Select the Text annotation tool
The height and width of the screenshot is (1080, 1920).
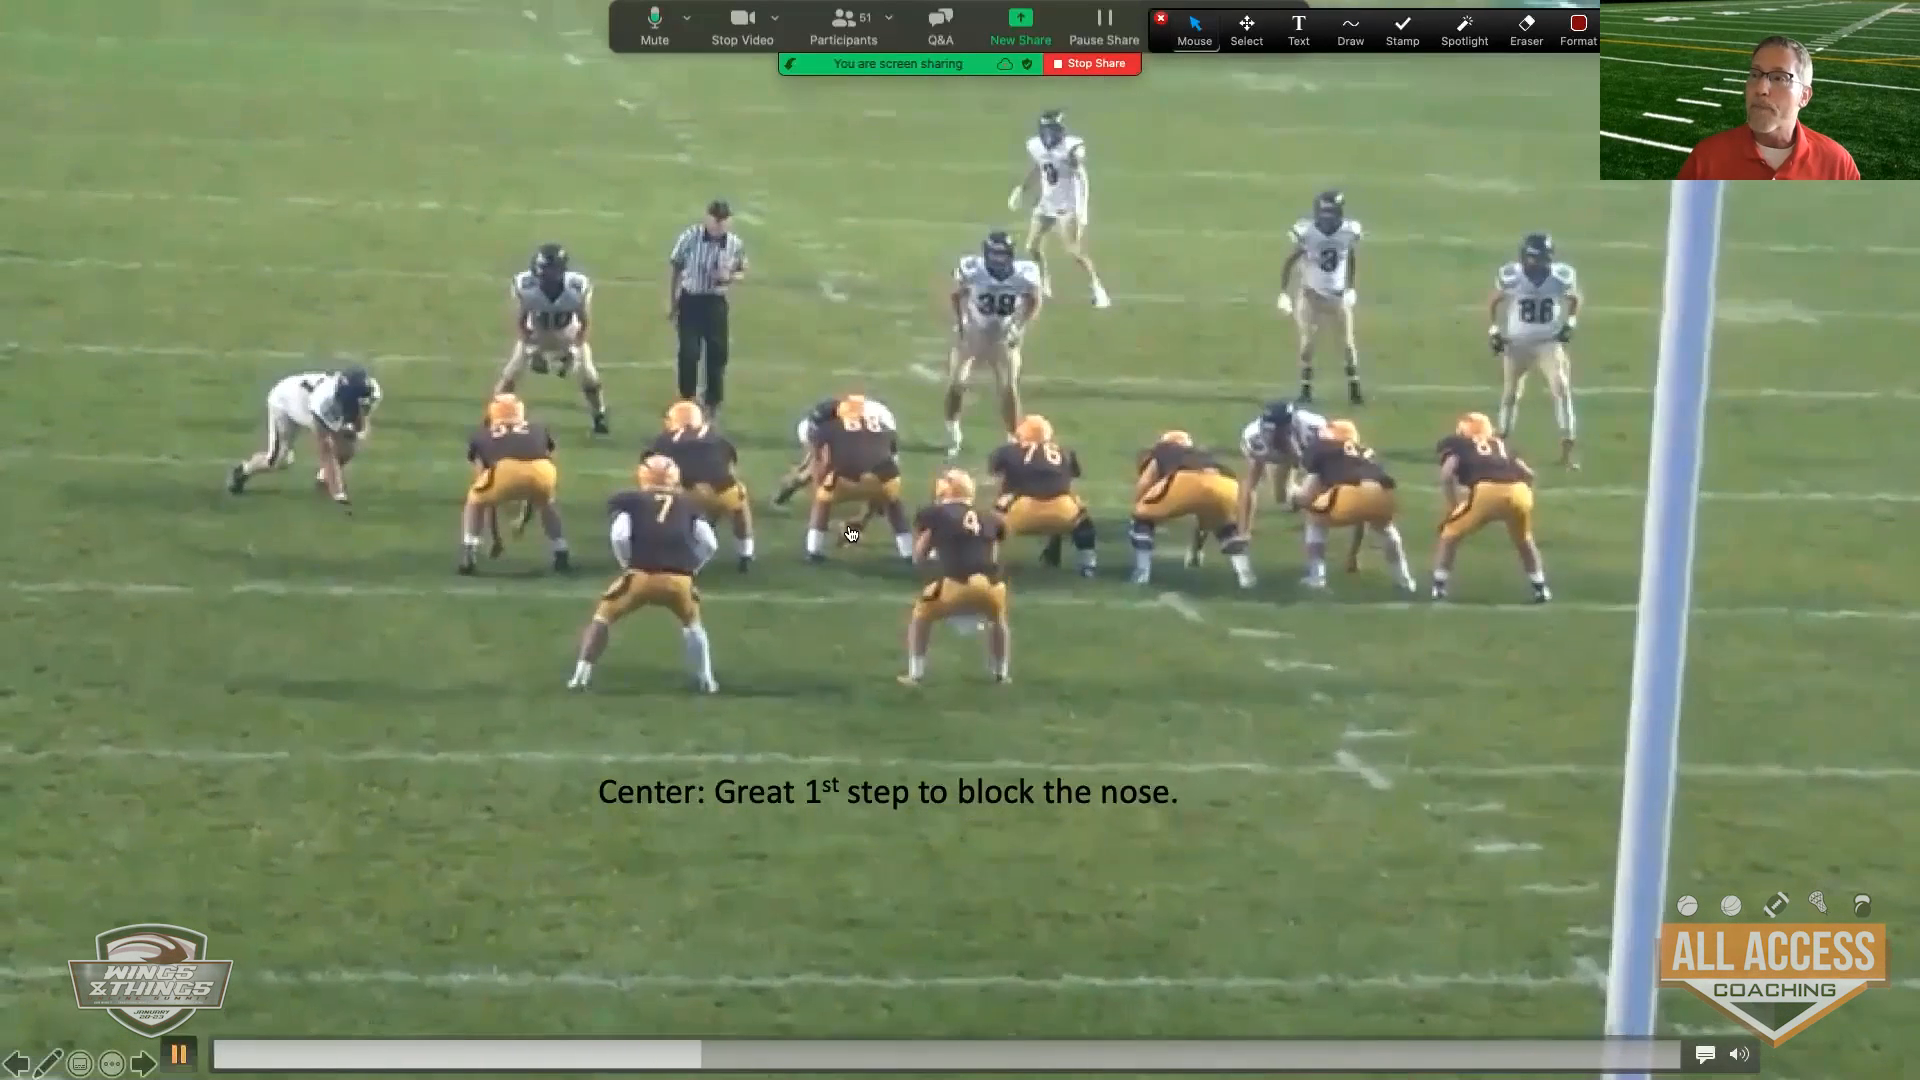click(x=1298, y=29)
